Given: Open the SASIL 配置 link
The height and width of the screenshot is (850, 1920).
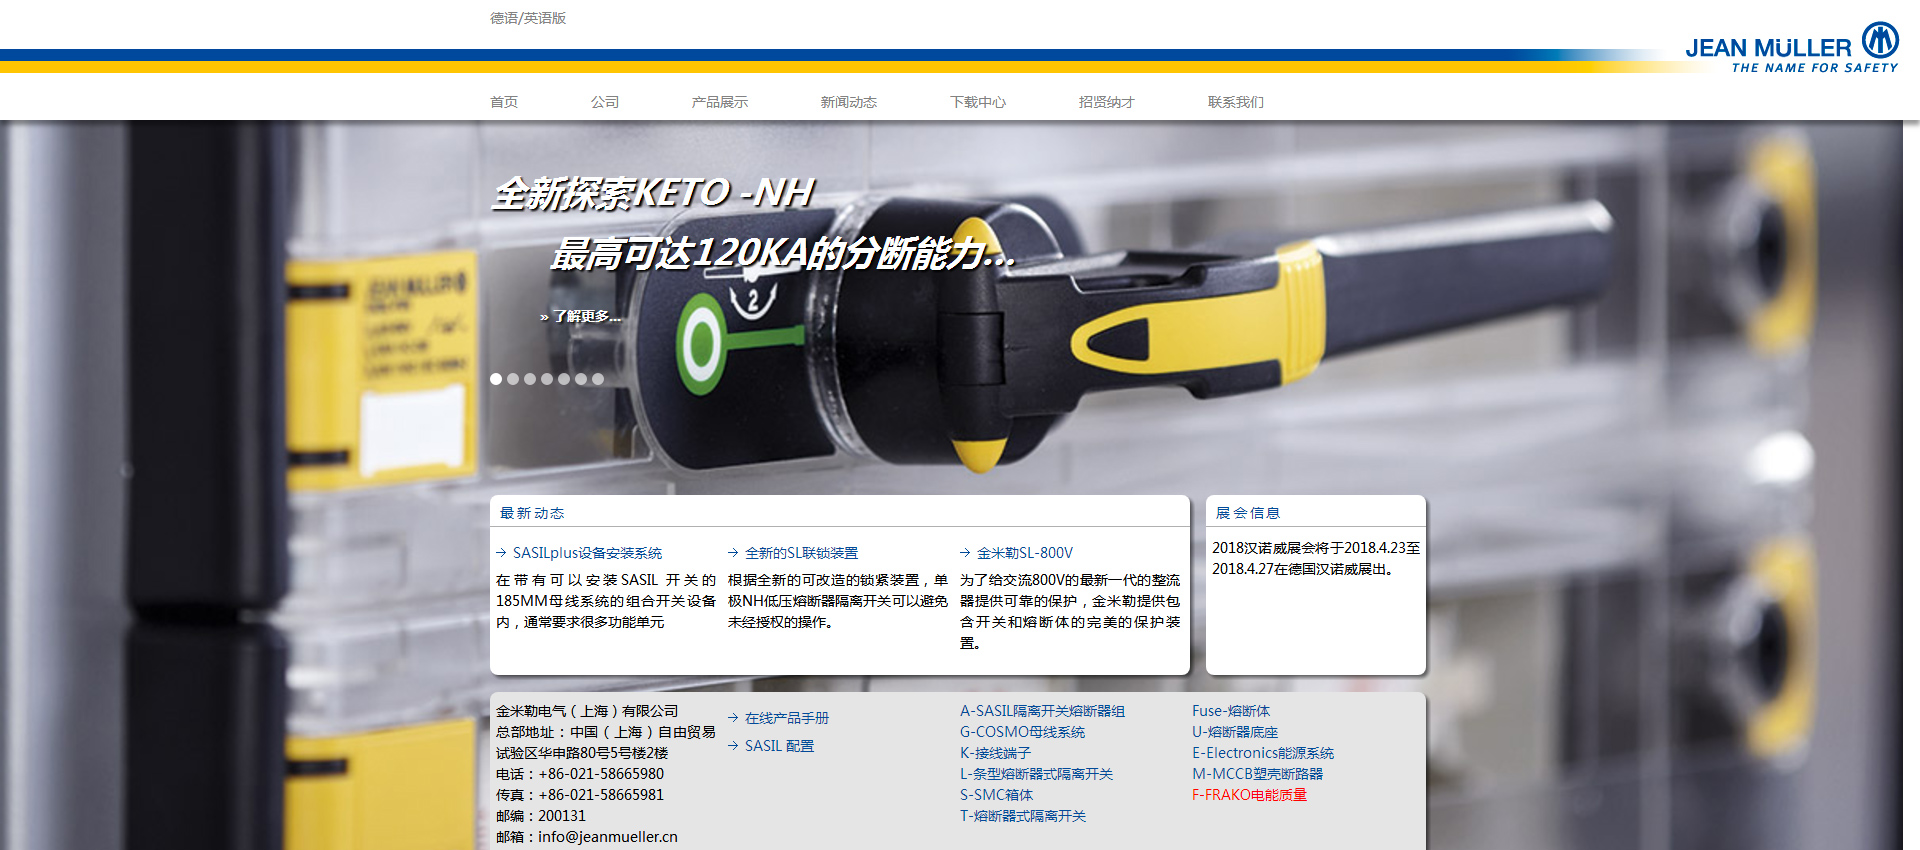Looking at the screenshot, I should [x=779, y=746].
